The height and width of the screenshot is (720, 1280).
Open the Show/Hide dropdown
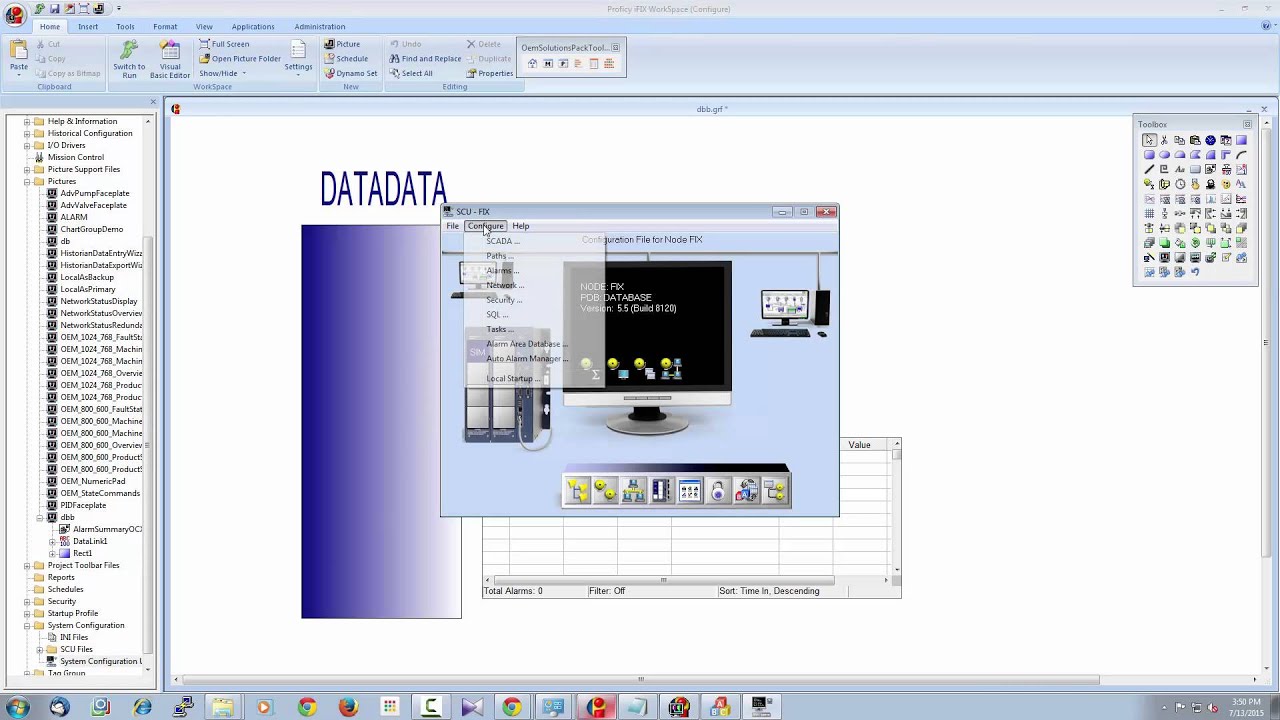[222, 73]
